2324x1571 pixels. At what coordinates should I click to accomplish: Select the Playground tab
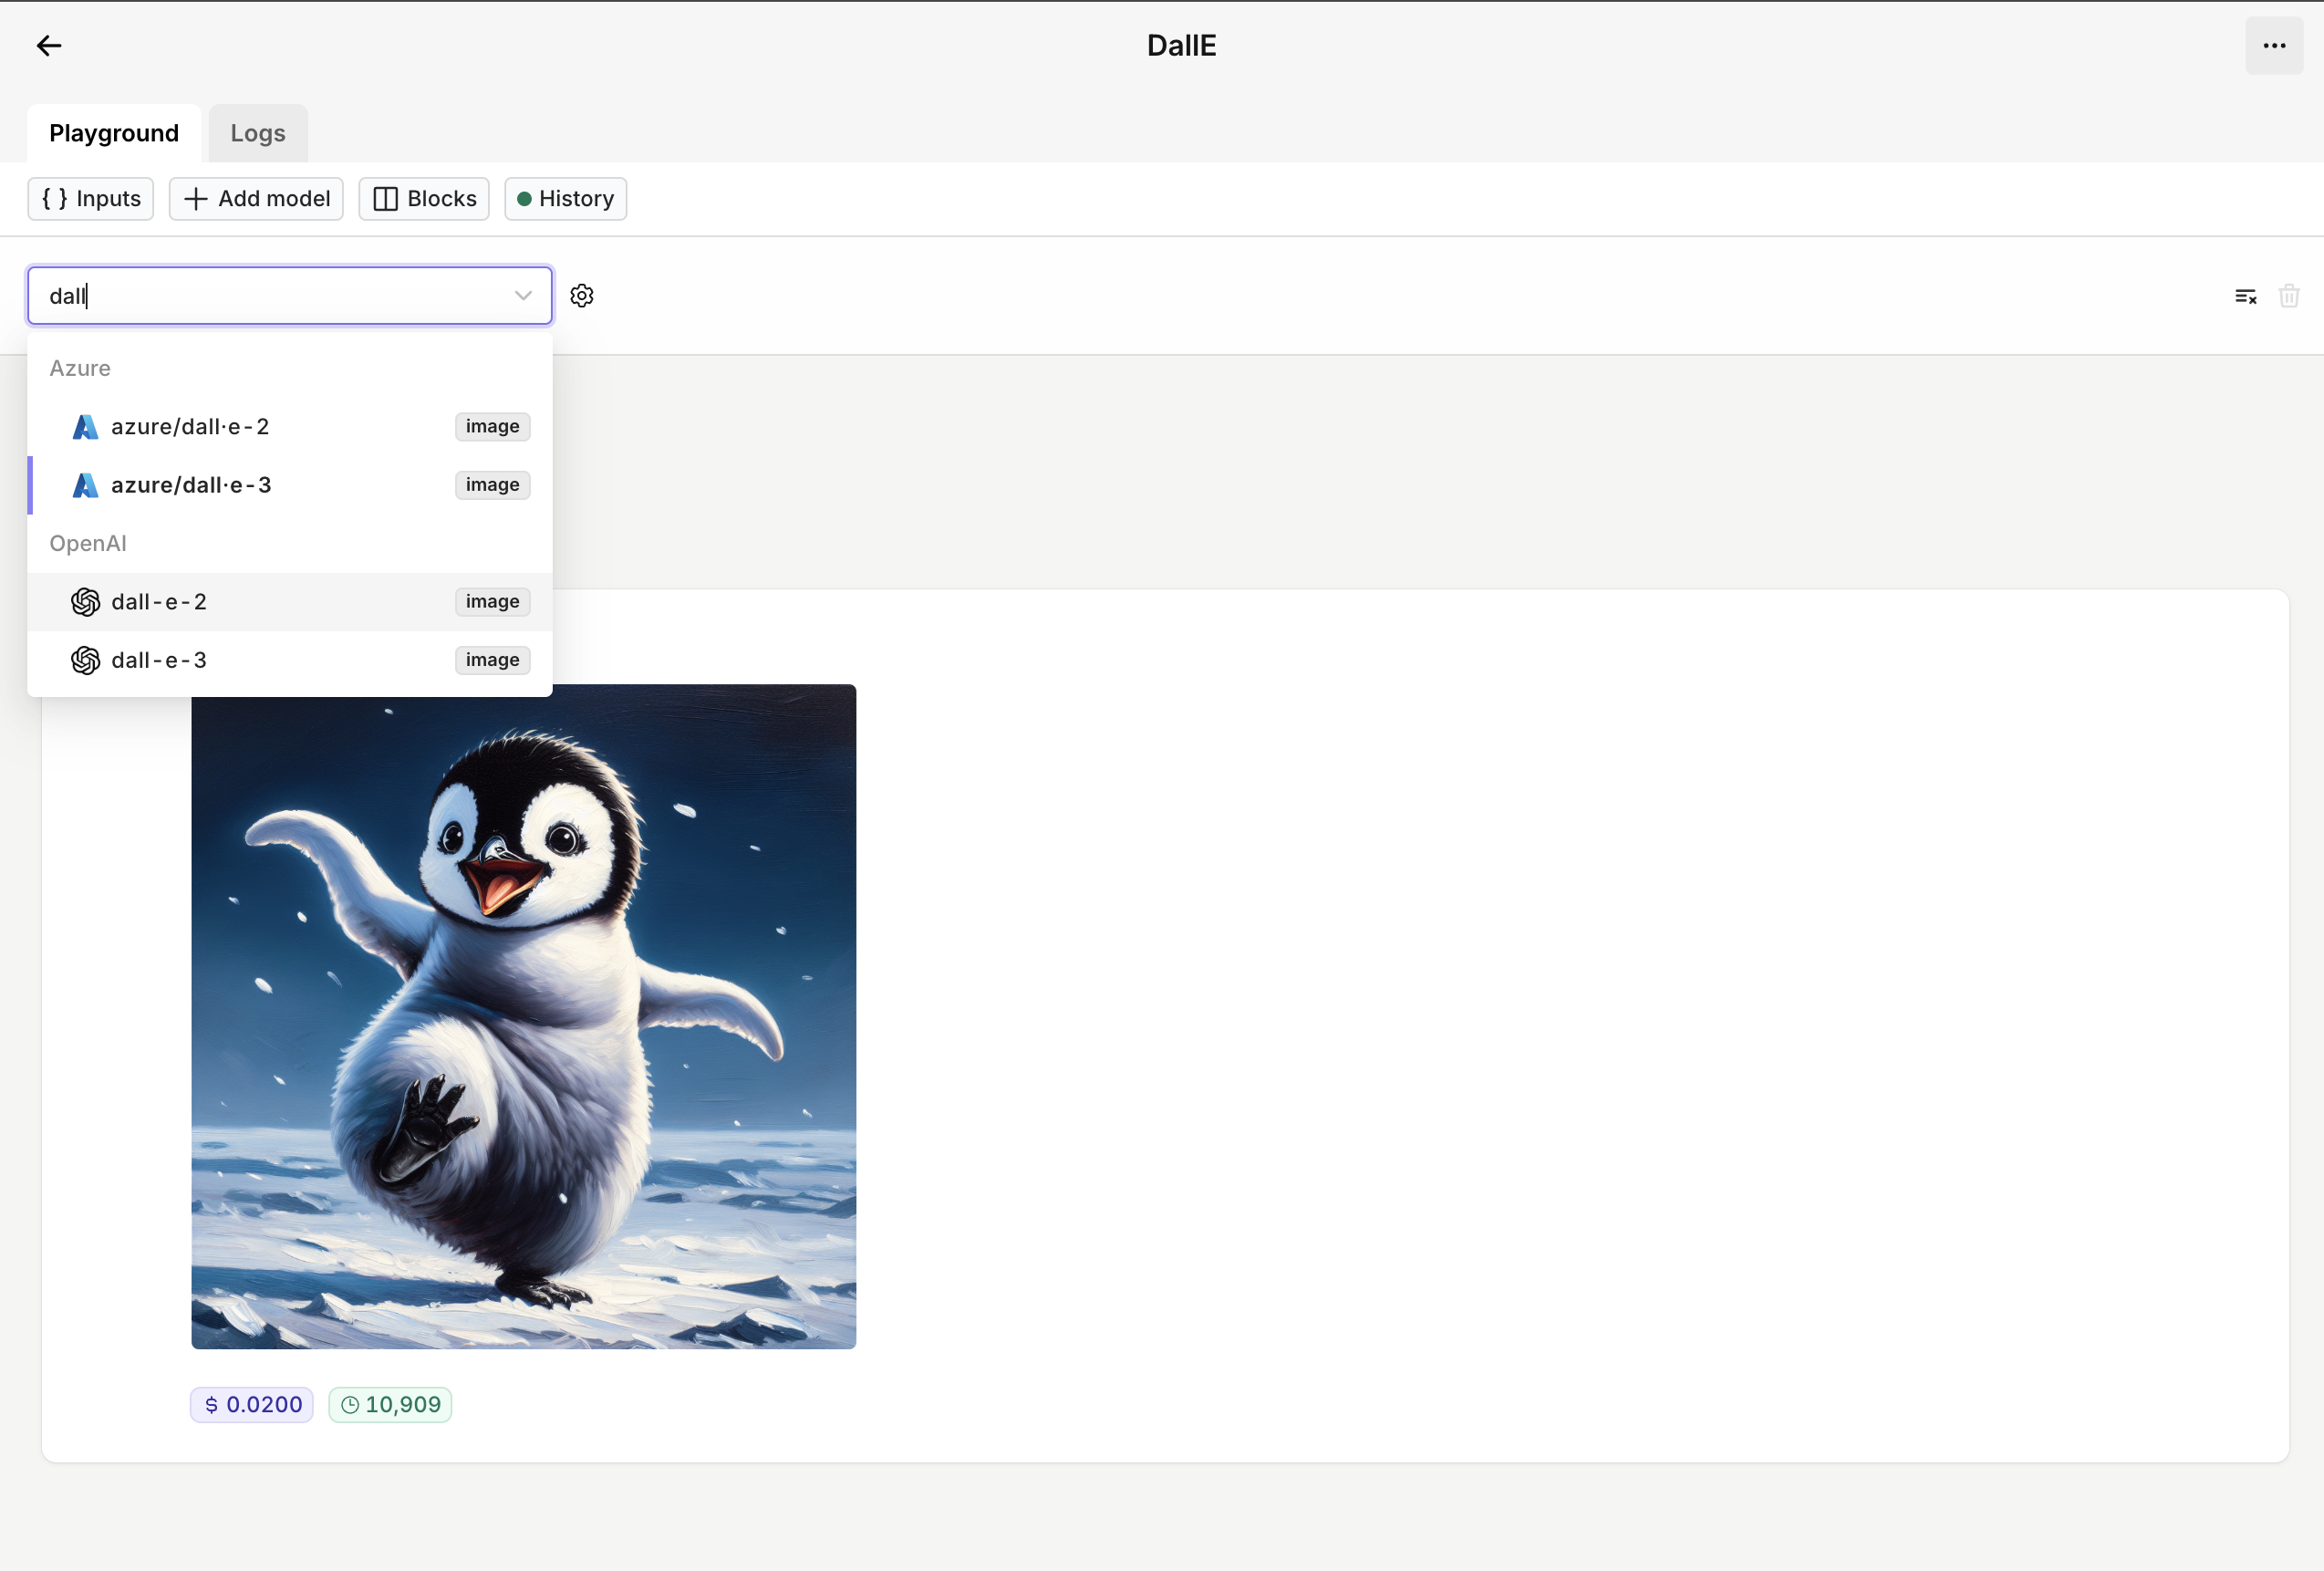click(114, 133)
